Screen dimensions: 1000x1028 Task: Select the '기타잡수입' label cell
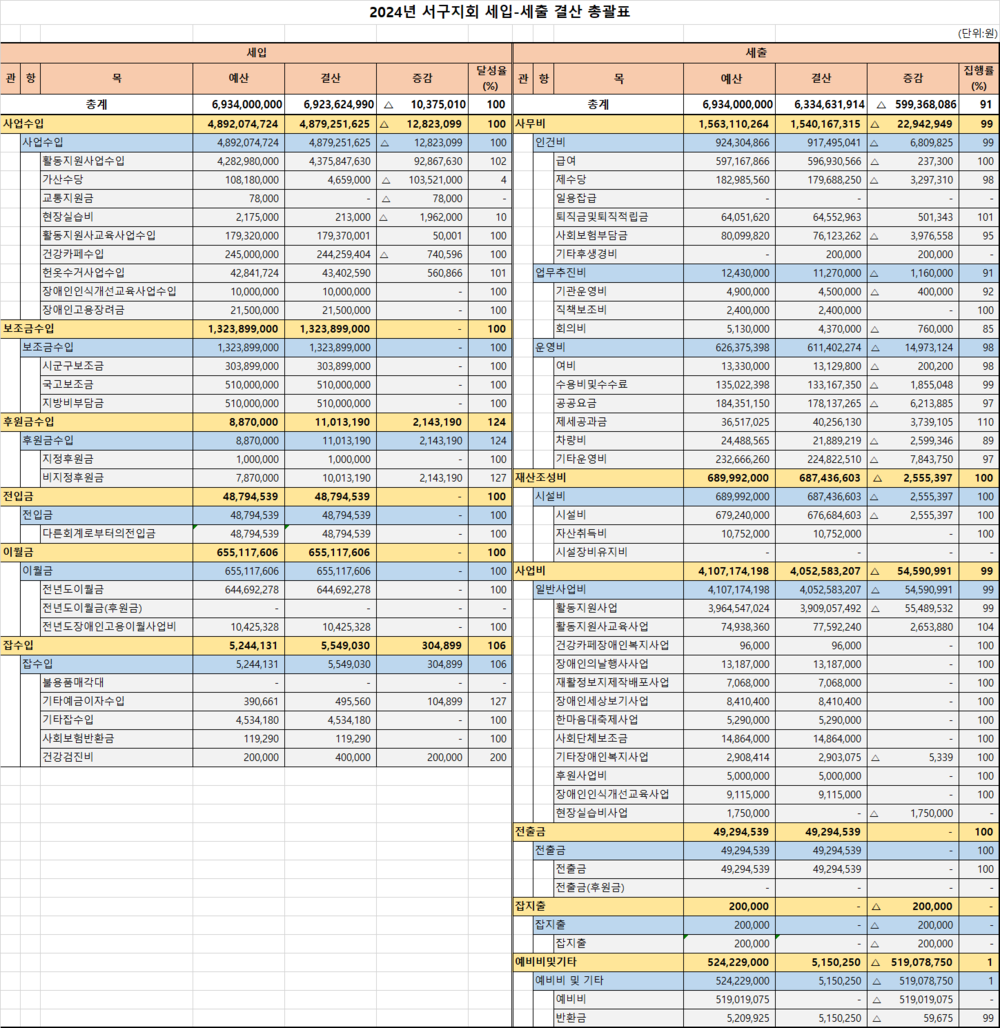(x=117, y=720)
